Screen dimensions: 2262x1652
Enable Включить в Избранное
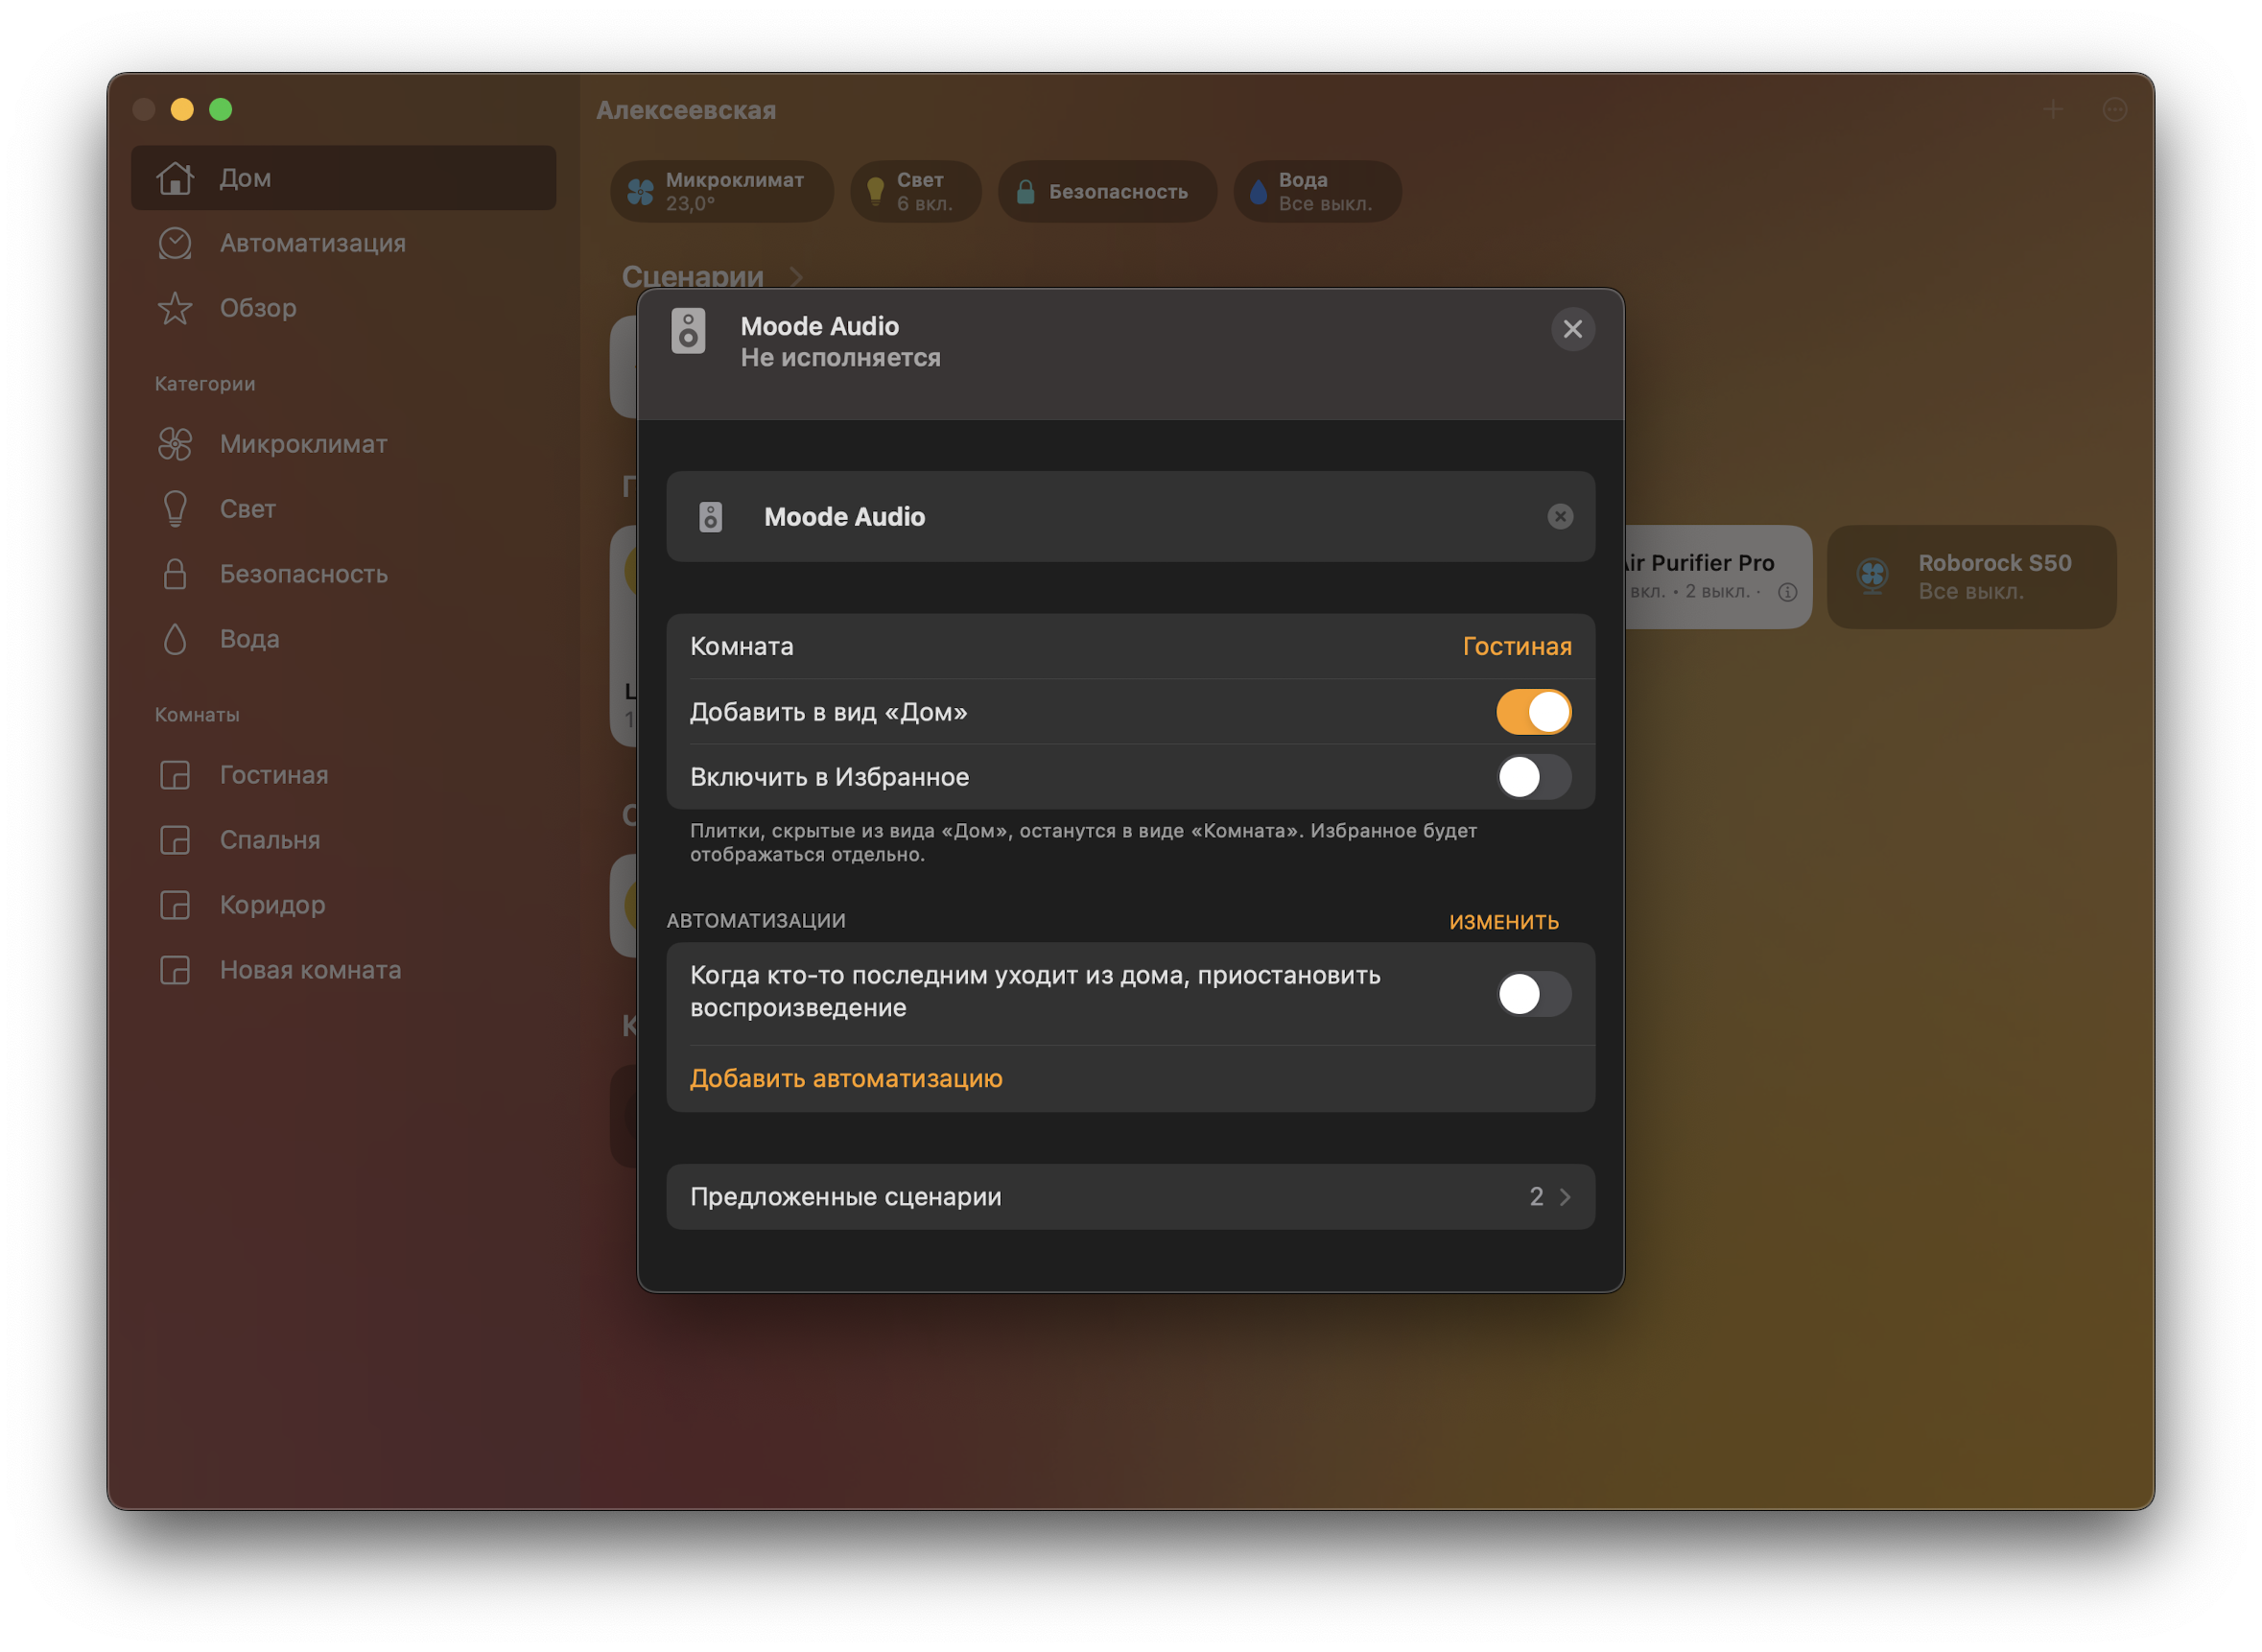(1536, 777)
